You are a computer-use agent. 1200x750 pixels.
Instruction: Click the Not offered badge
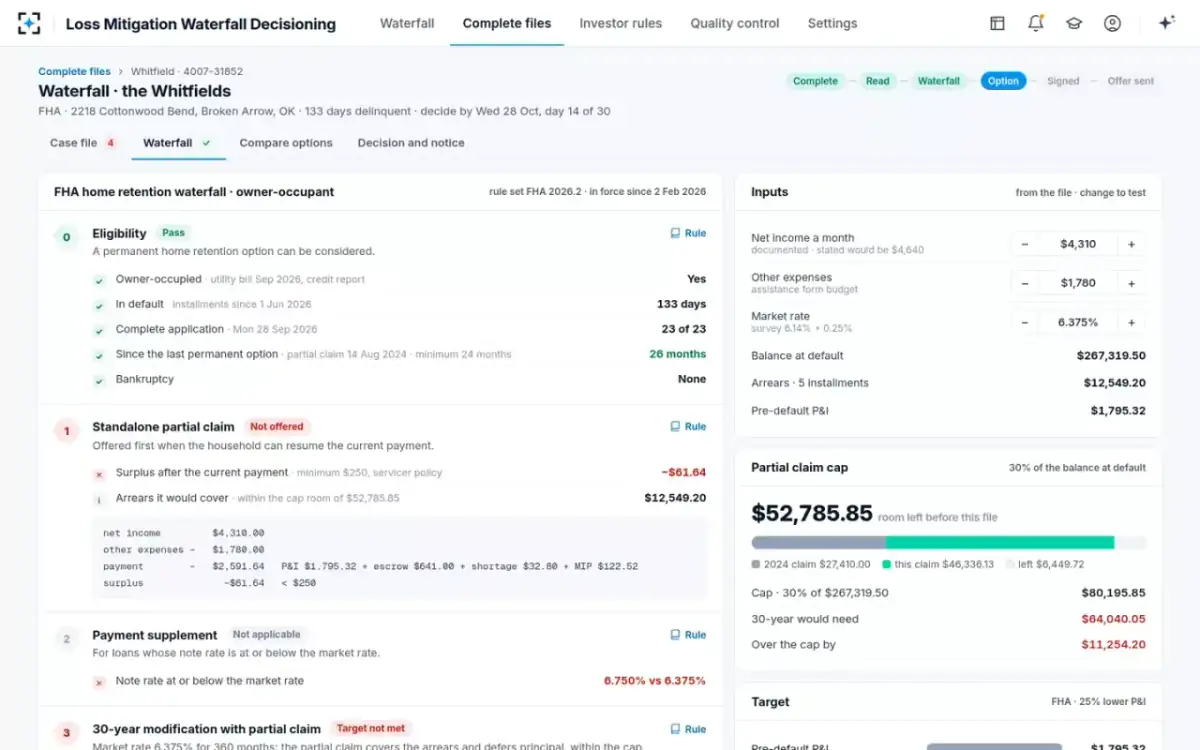(277, 426)
